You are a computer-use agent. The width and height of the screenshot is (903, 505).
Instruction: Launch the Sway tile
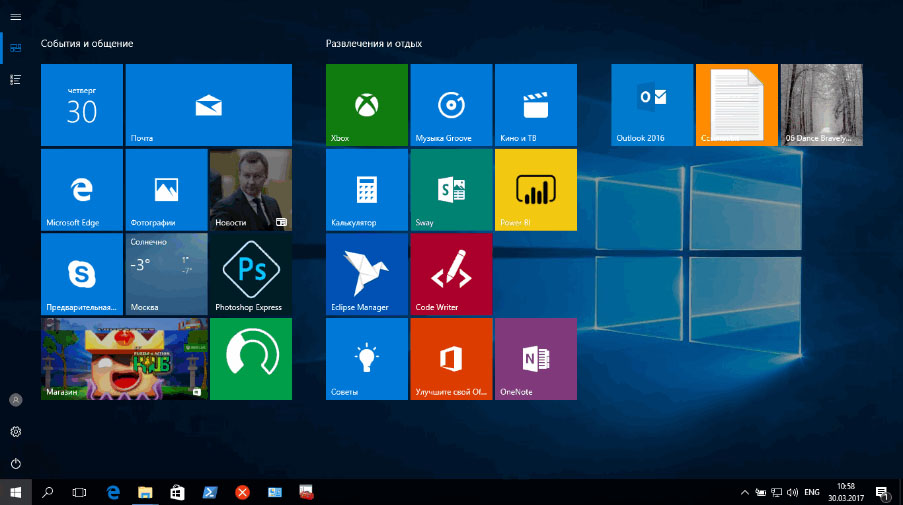click(x=452, y=189)
